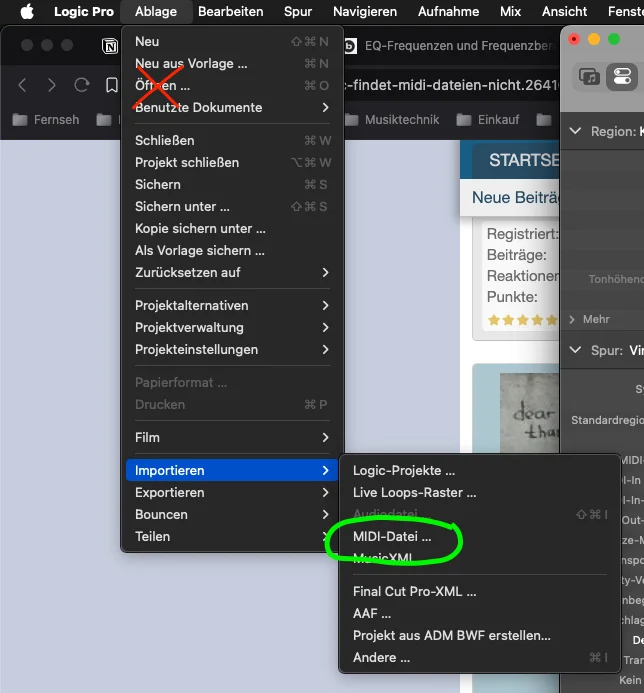
Task: Click the browser bookmark icon
Action: pos(111,85)
